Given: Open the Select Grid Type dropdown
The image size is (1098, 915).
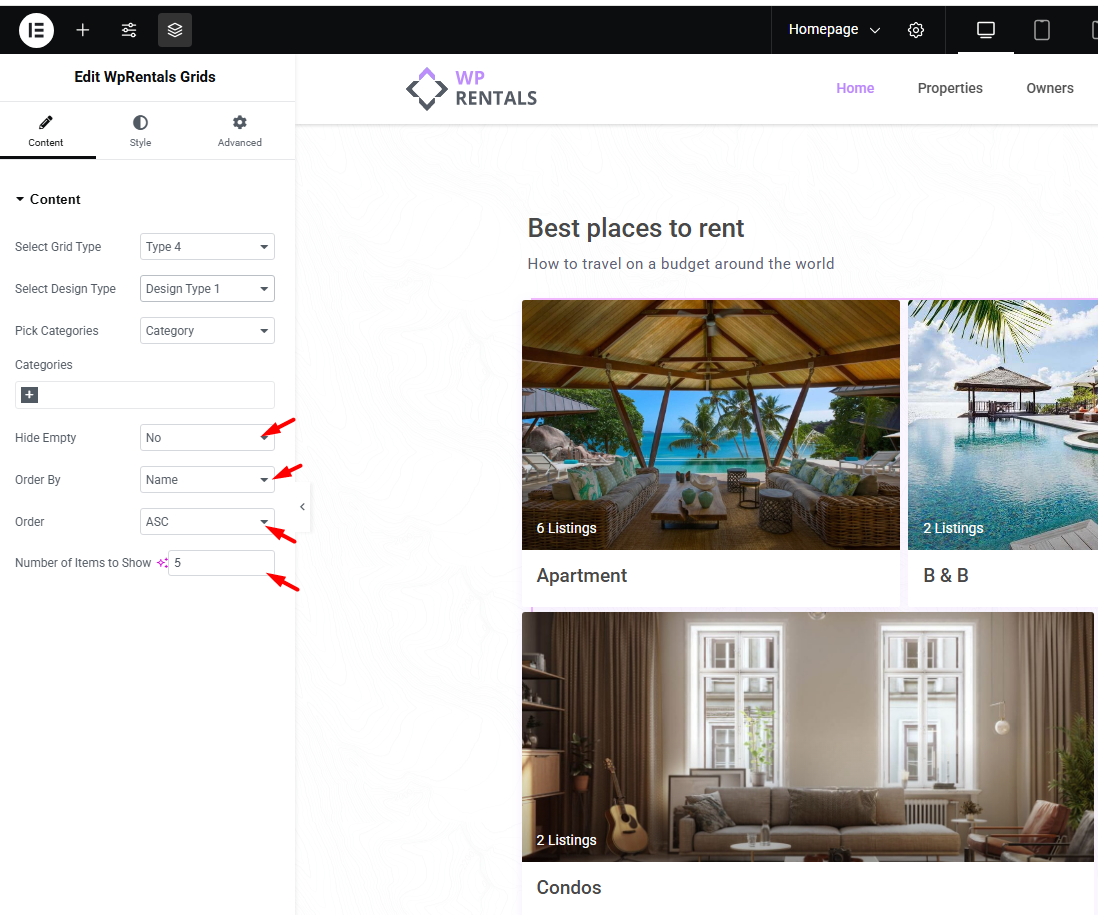Looking at the screenshot, I should point(207,247).
